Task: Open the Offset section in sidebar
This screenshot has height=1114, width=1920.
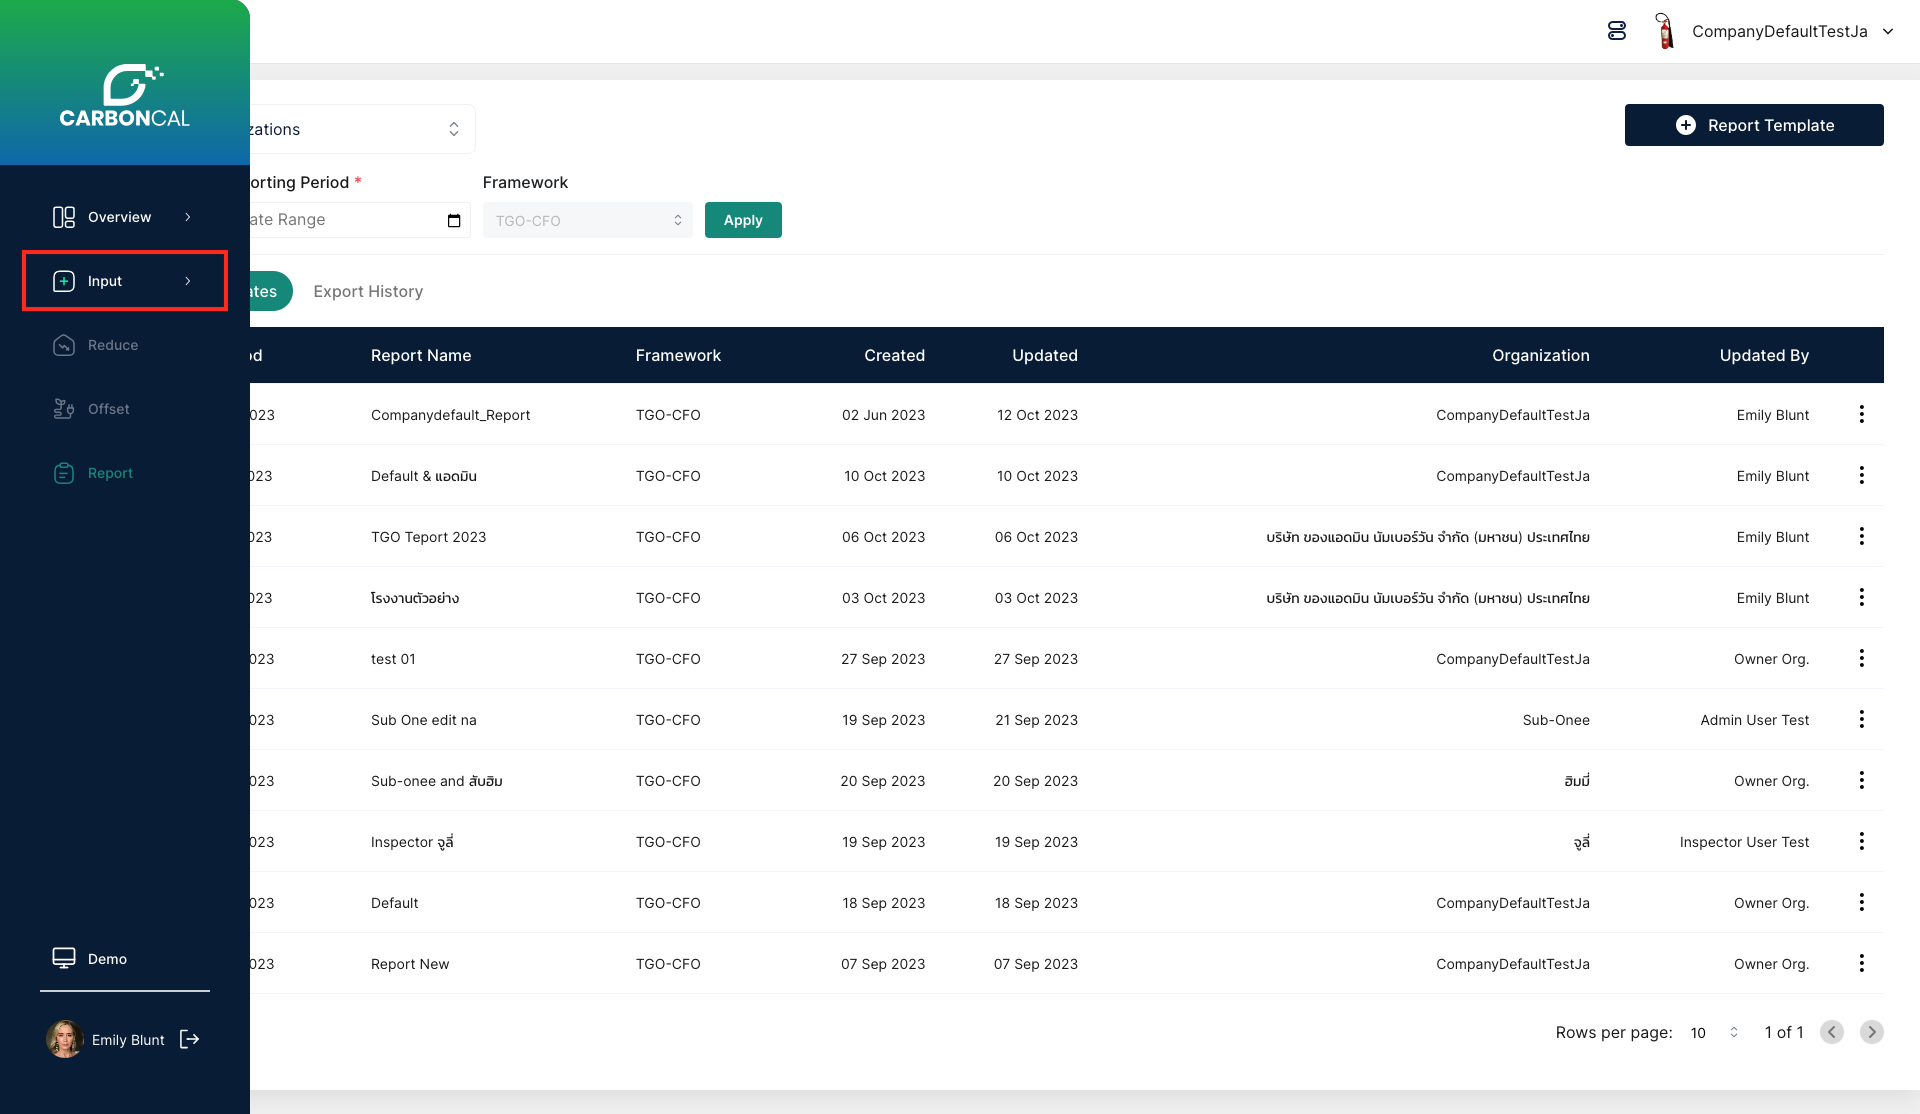Action: (x=108, y=409)
